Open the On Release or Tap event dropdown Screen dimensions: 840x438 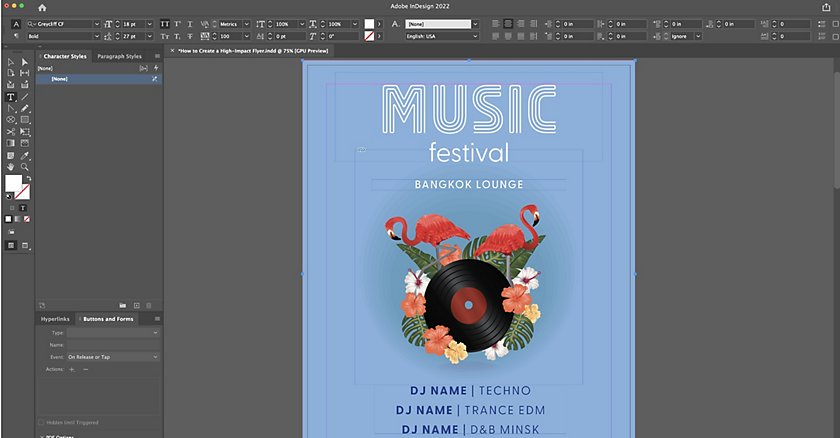pos(113,357)
